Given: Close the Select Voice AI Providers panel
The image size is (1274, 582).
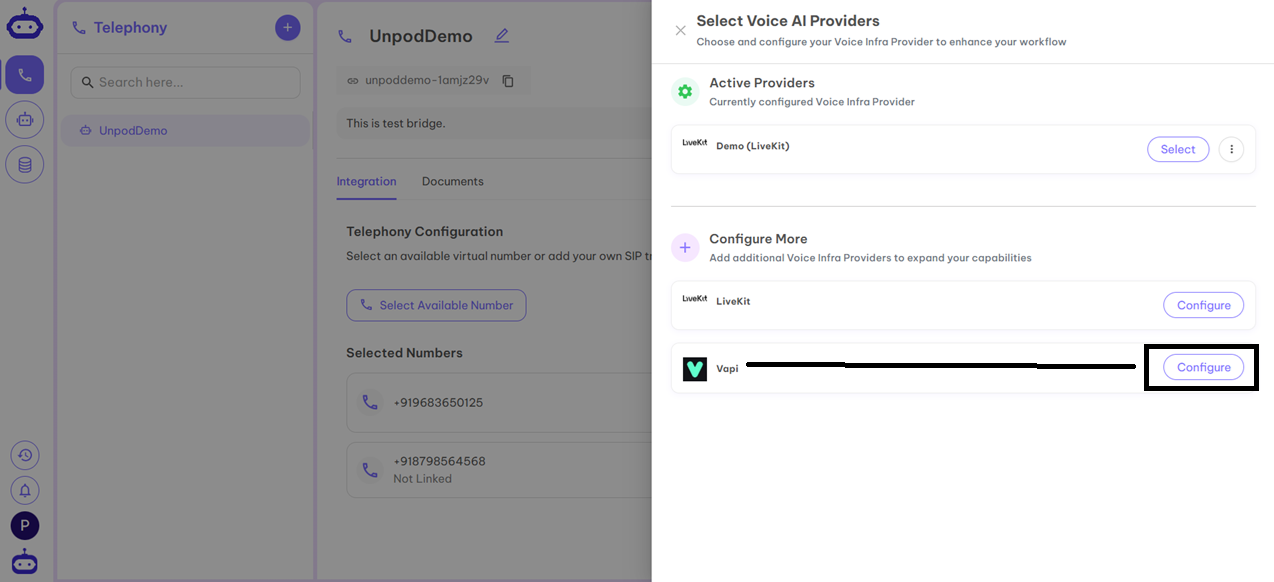Looking at the screenshot, I should point(680,31).
